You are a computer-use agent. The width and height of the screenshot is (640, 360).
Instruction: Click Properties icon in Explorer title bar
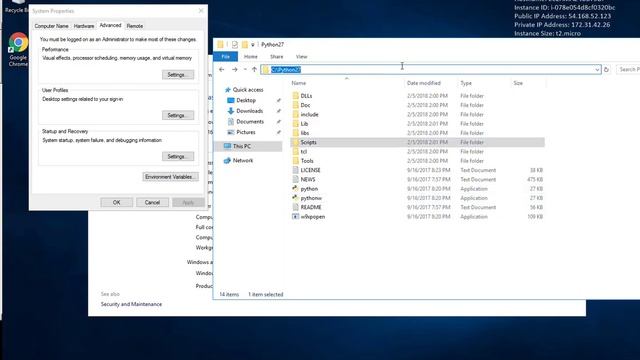(x=235, y=44)
